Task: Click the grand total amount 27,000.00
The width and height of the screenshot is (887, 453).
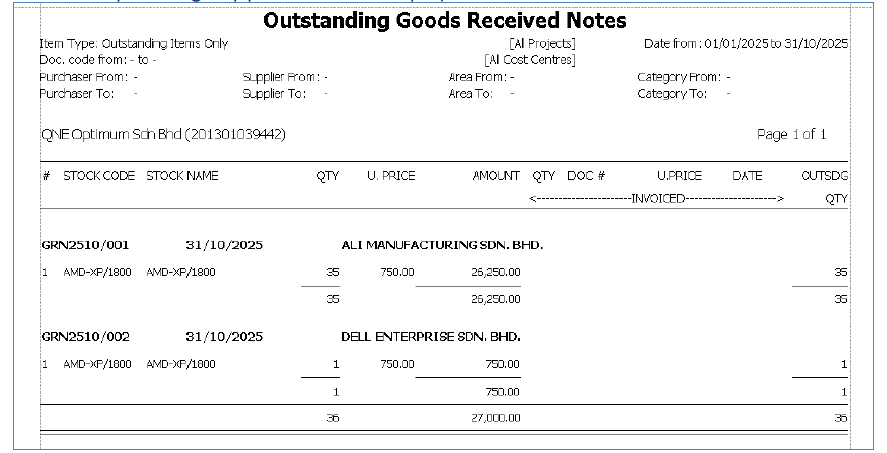Action: click(496, 418)
